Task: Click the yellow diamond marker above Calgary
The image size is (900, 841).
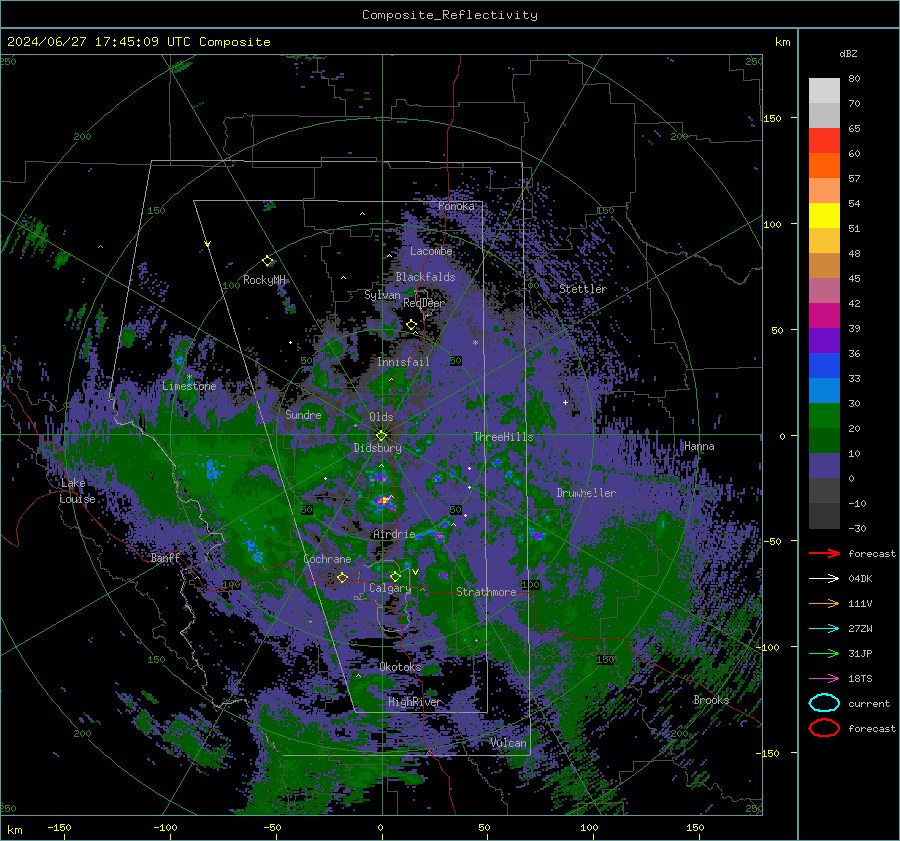Action: point(395,576)
